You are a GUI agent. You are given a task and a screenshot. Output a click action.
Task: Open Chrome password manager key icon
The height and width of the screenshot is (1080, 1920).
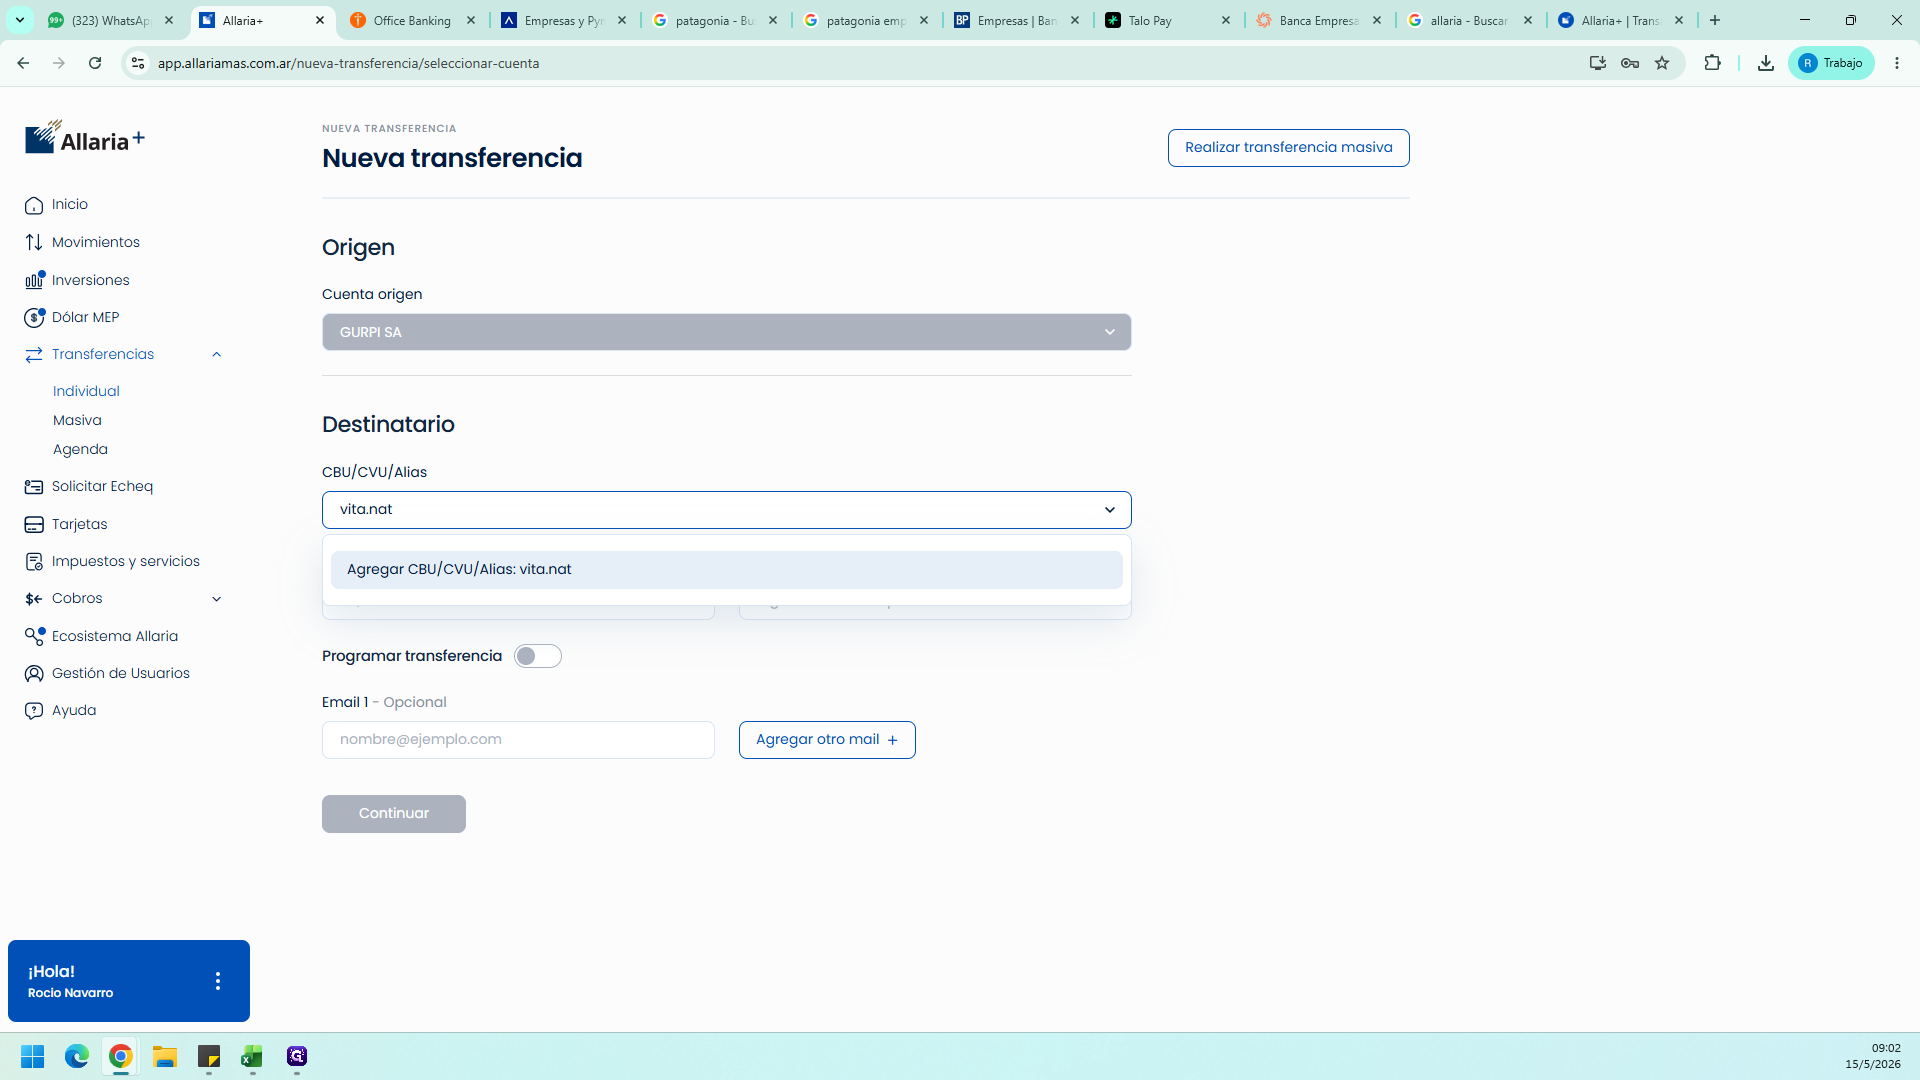tap(1630, 63)
